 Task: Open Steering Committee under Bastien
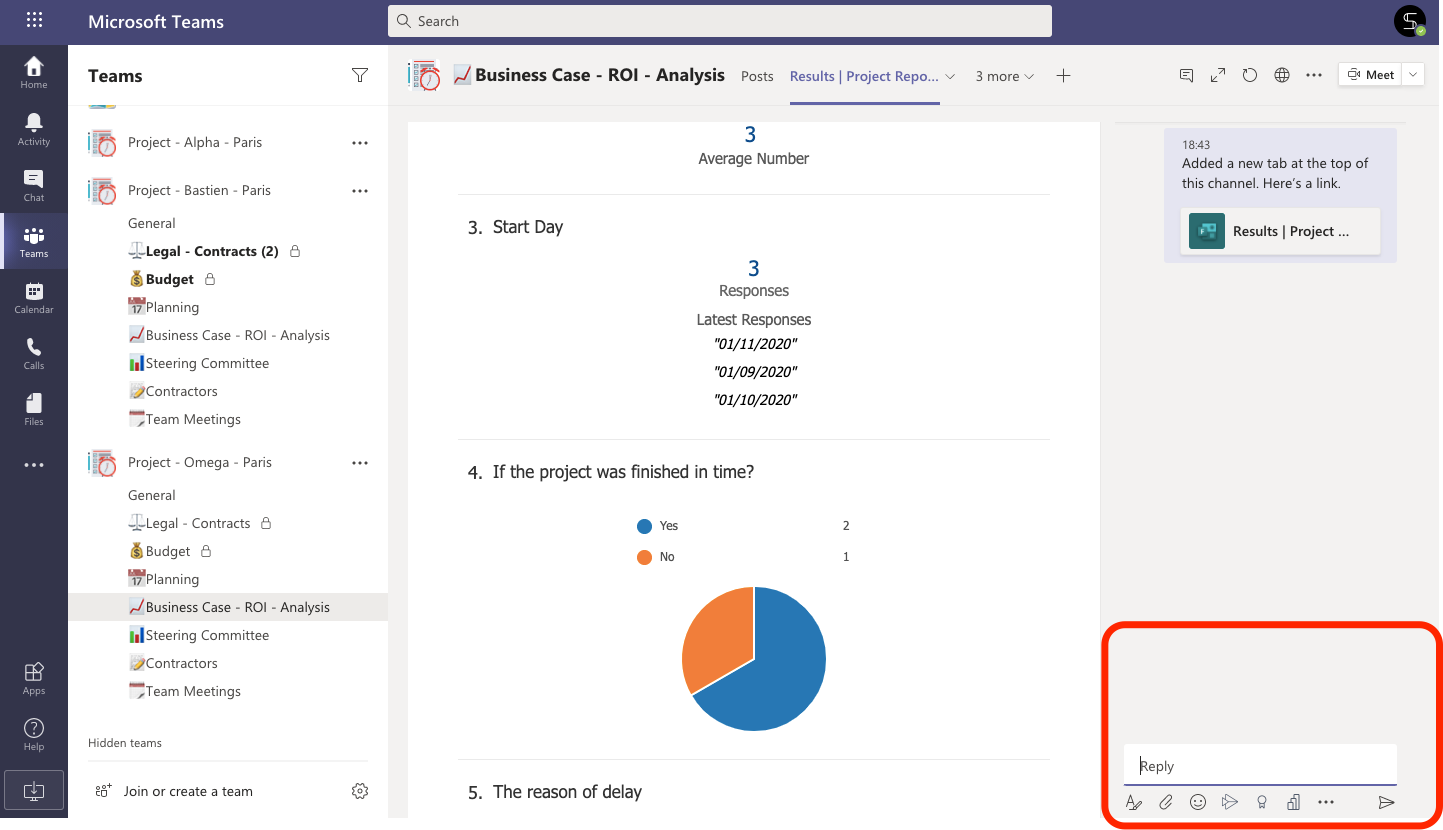coord(199,363)
